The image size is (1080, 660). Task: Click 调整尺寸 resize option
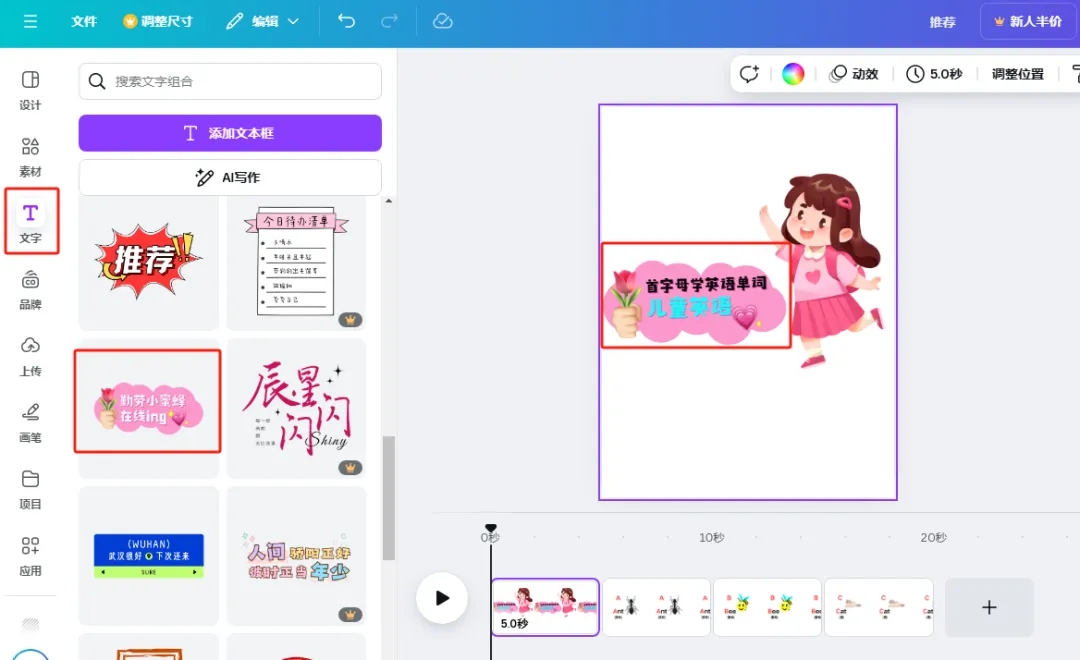click(158, 21)
